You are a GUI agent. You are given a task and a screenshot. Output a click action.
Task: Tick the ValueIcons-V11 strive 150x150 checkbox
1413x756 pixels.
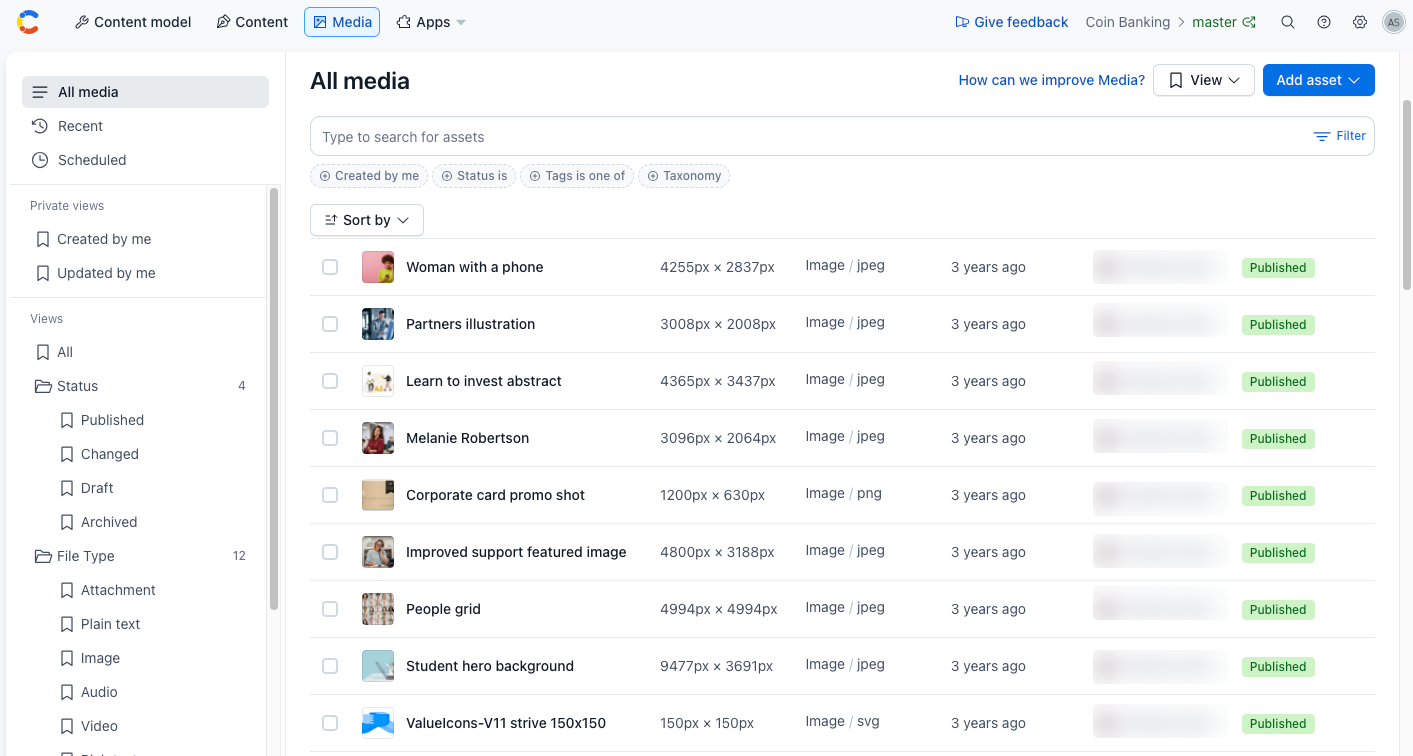(x=330, y=723)
